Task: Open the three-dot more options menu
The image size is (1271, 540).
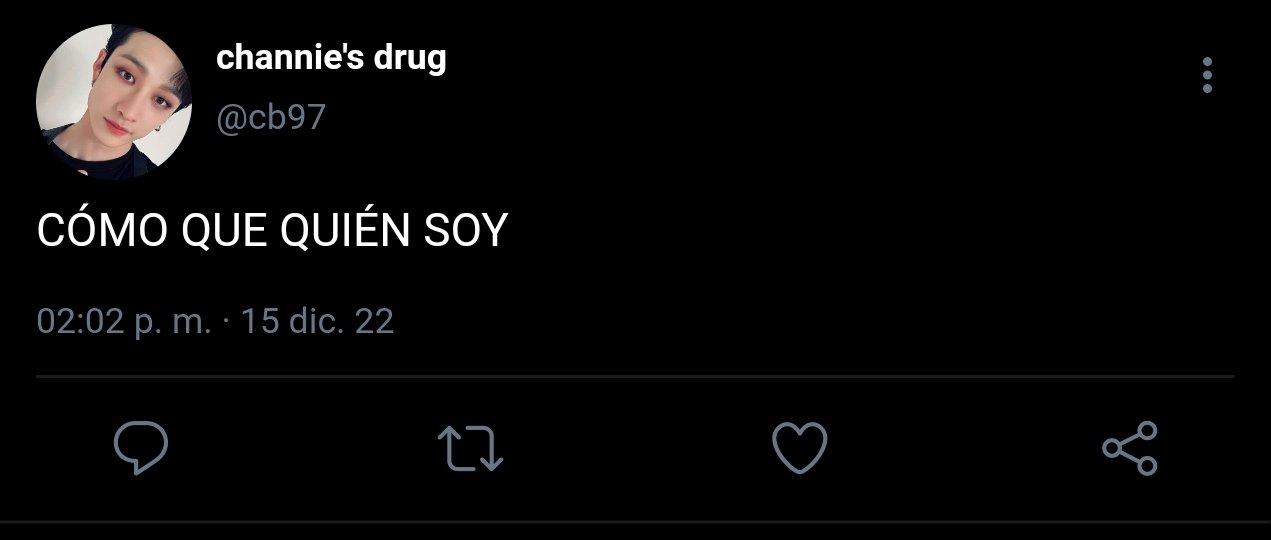Action: pos(1207,76)
